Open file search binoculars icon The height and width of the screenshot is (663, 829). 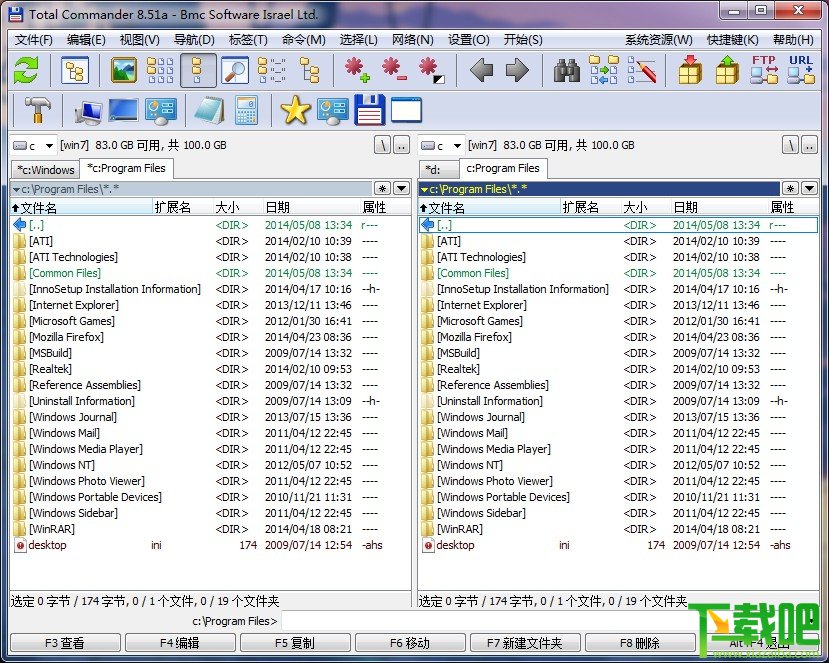pyautogui.click(x=567, y=70)
